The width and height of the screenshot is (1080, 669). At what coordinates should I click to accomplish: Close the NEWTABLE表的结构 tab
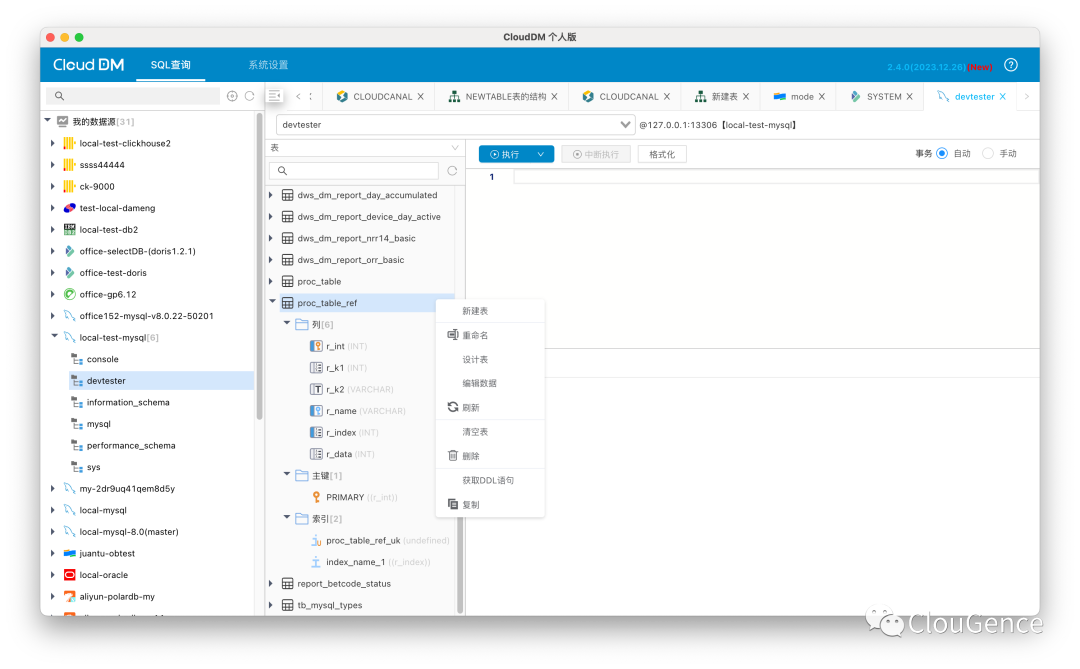(x=554, y=96)
